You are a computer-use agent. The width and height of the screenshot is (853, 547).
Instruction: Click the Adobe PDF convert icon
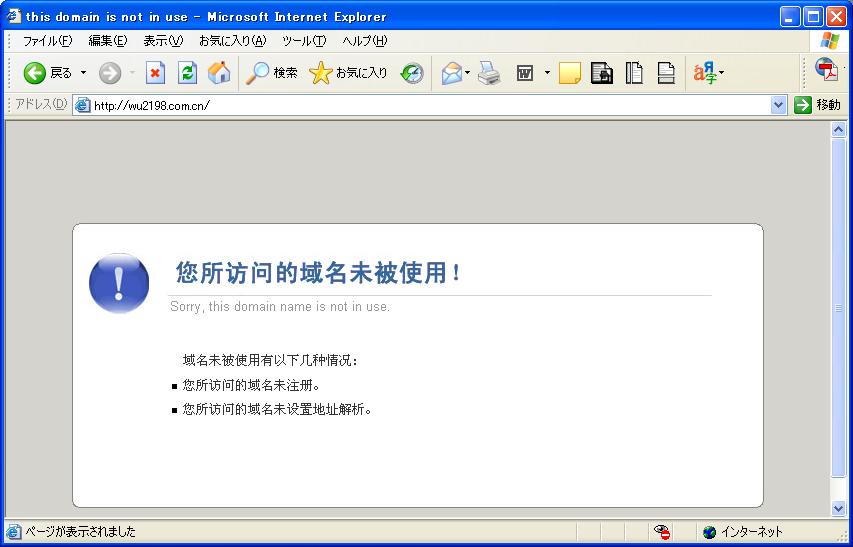[826, 70]
